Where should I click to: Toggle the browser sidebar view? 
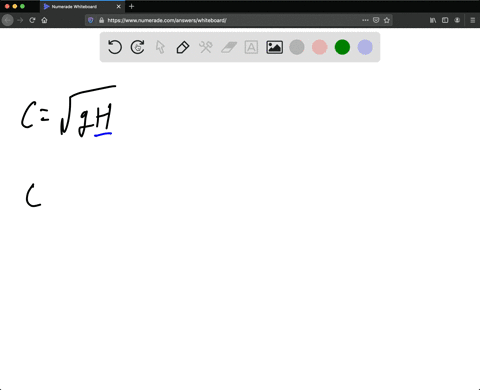[445, 20]
